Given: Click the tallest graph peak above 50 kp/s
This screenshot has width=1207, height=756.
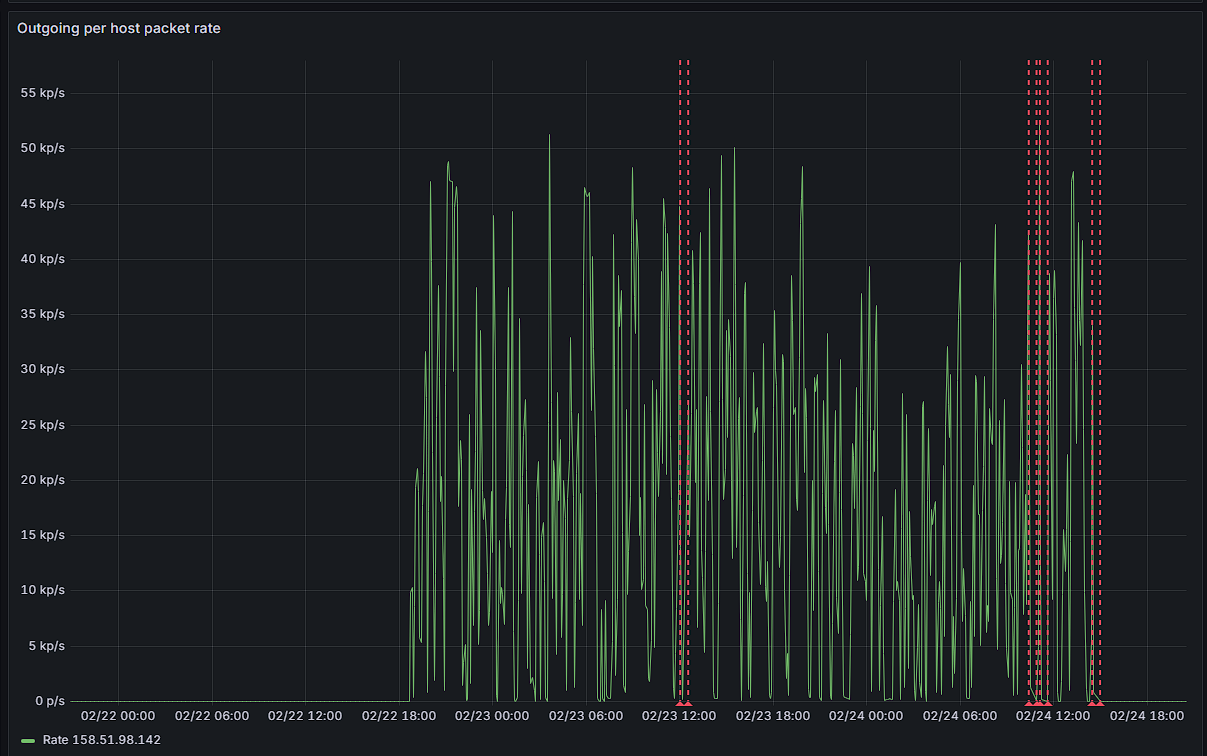Looking at the screenshot, I should pos(549,136).
